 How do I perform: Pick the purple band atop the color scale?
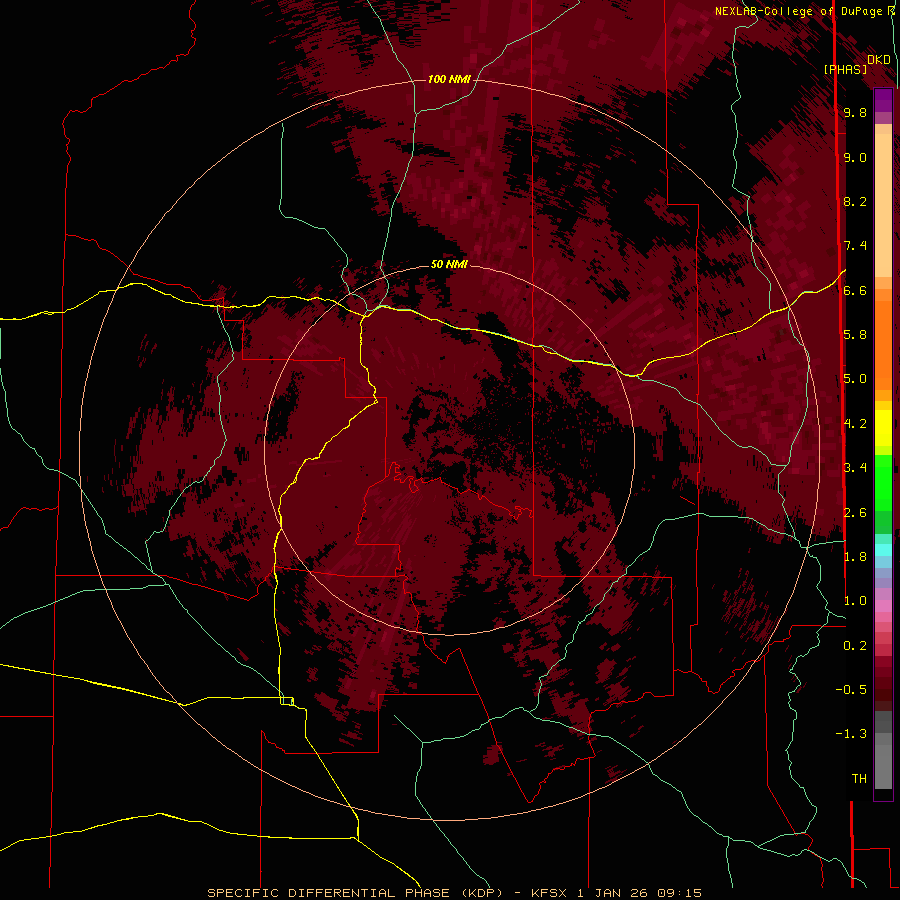(883, 100)
